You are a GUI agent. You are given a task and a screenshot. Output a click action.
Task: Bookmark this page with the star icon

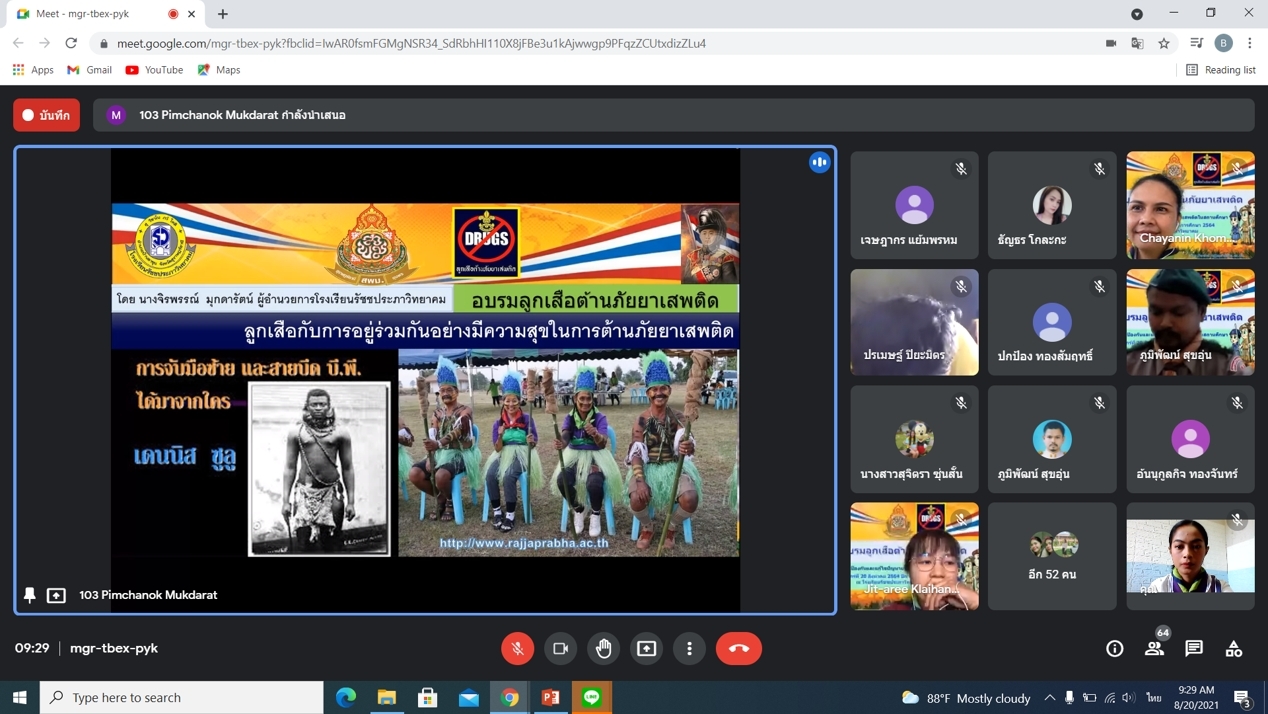point(1164,43)
